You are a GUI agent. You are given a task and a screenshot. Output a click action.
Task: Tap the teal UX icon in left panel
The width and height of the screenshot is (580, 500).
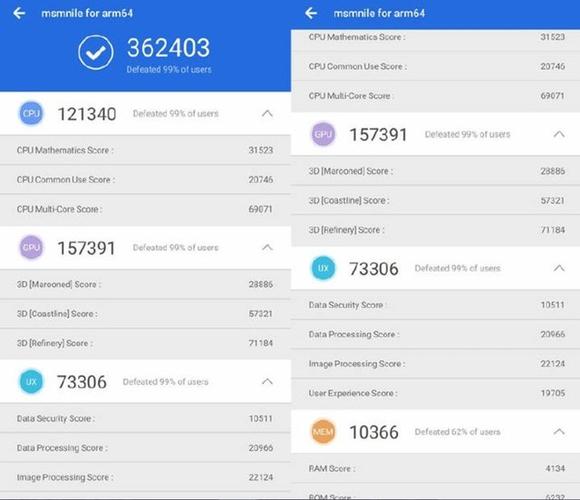tap(31, 381)
